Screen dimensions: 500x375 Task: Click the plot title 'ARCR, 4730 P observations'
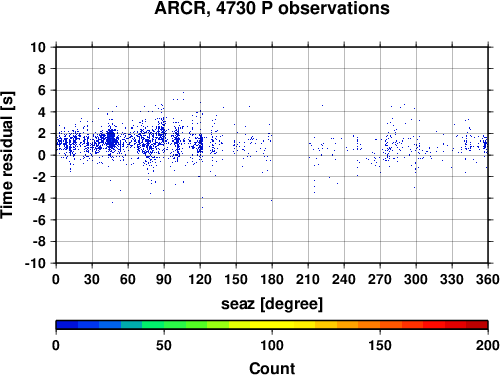point(272,8)
